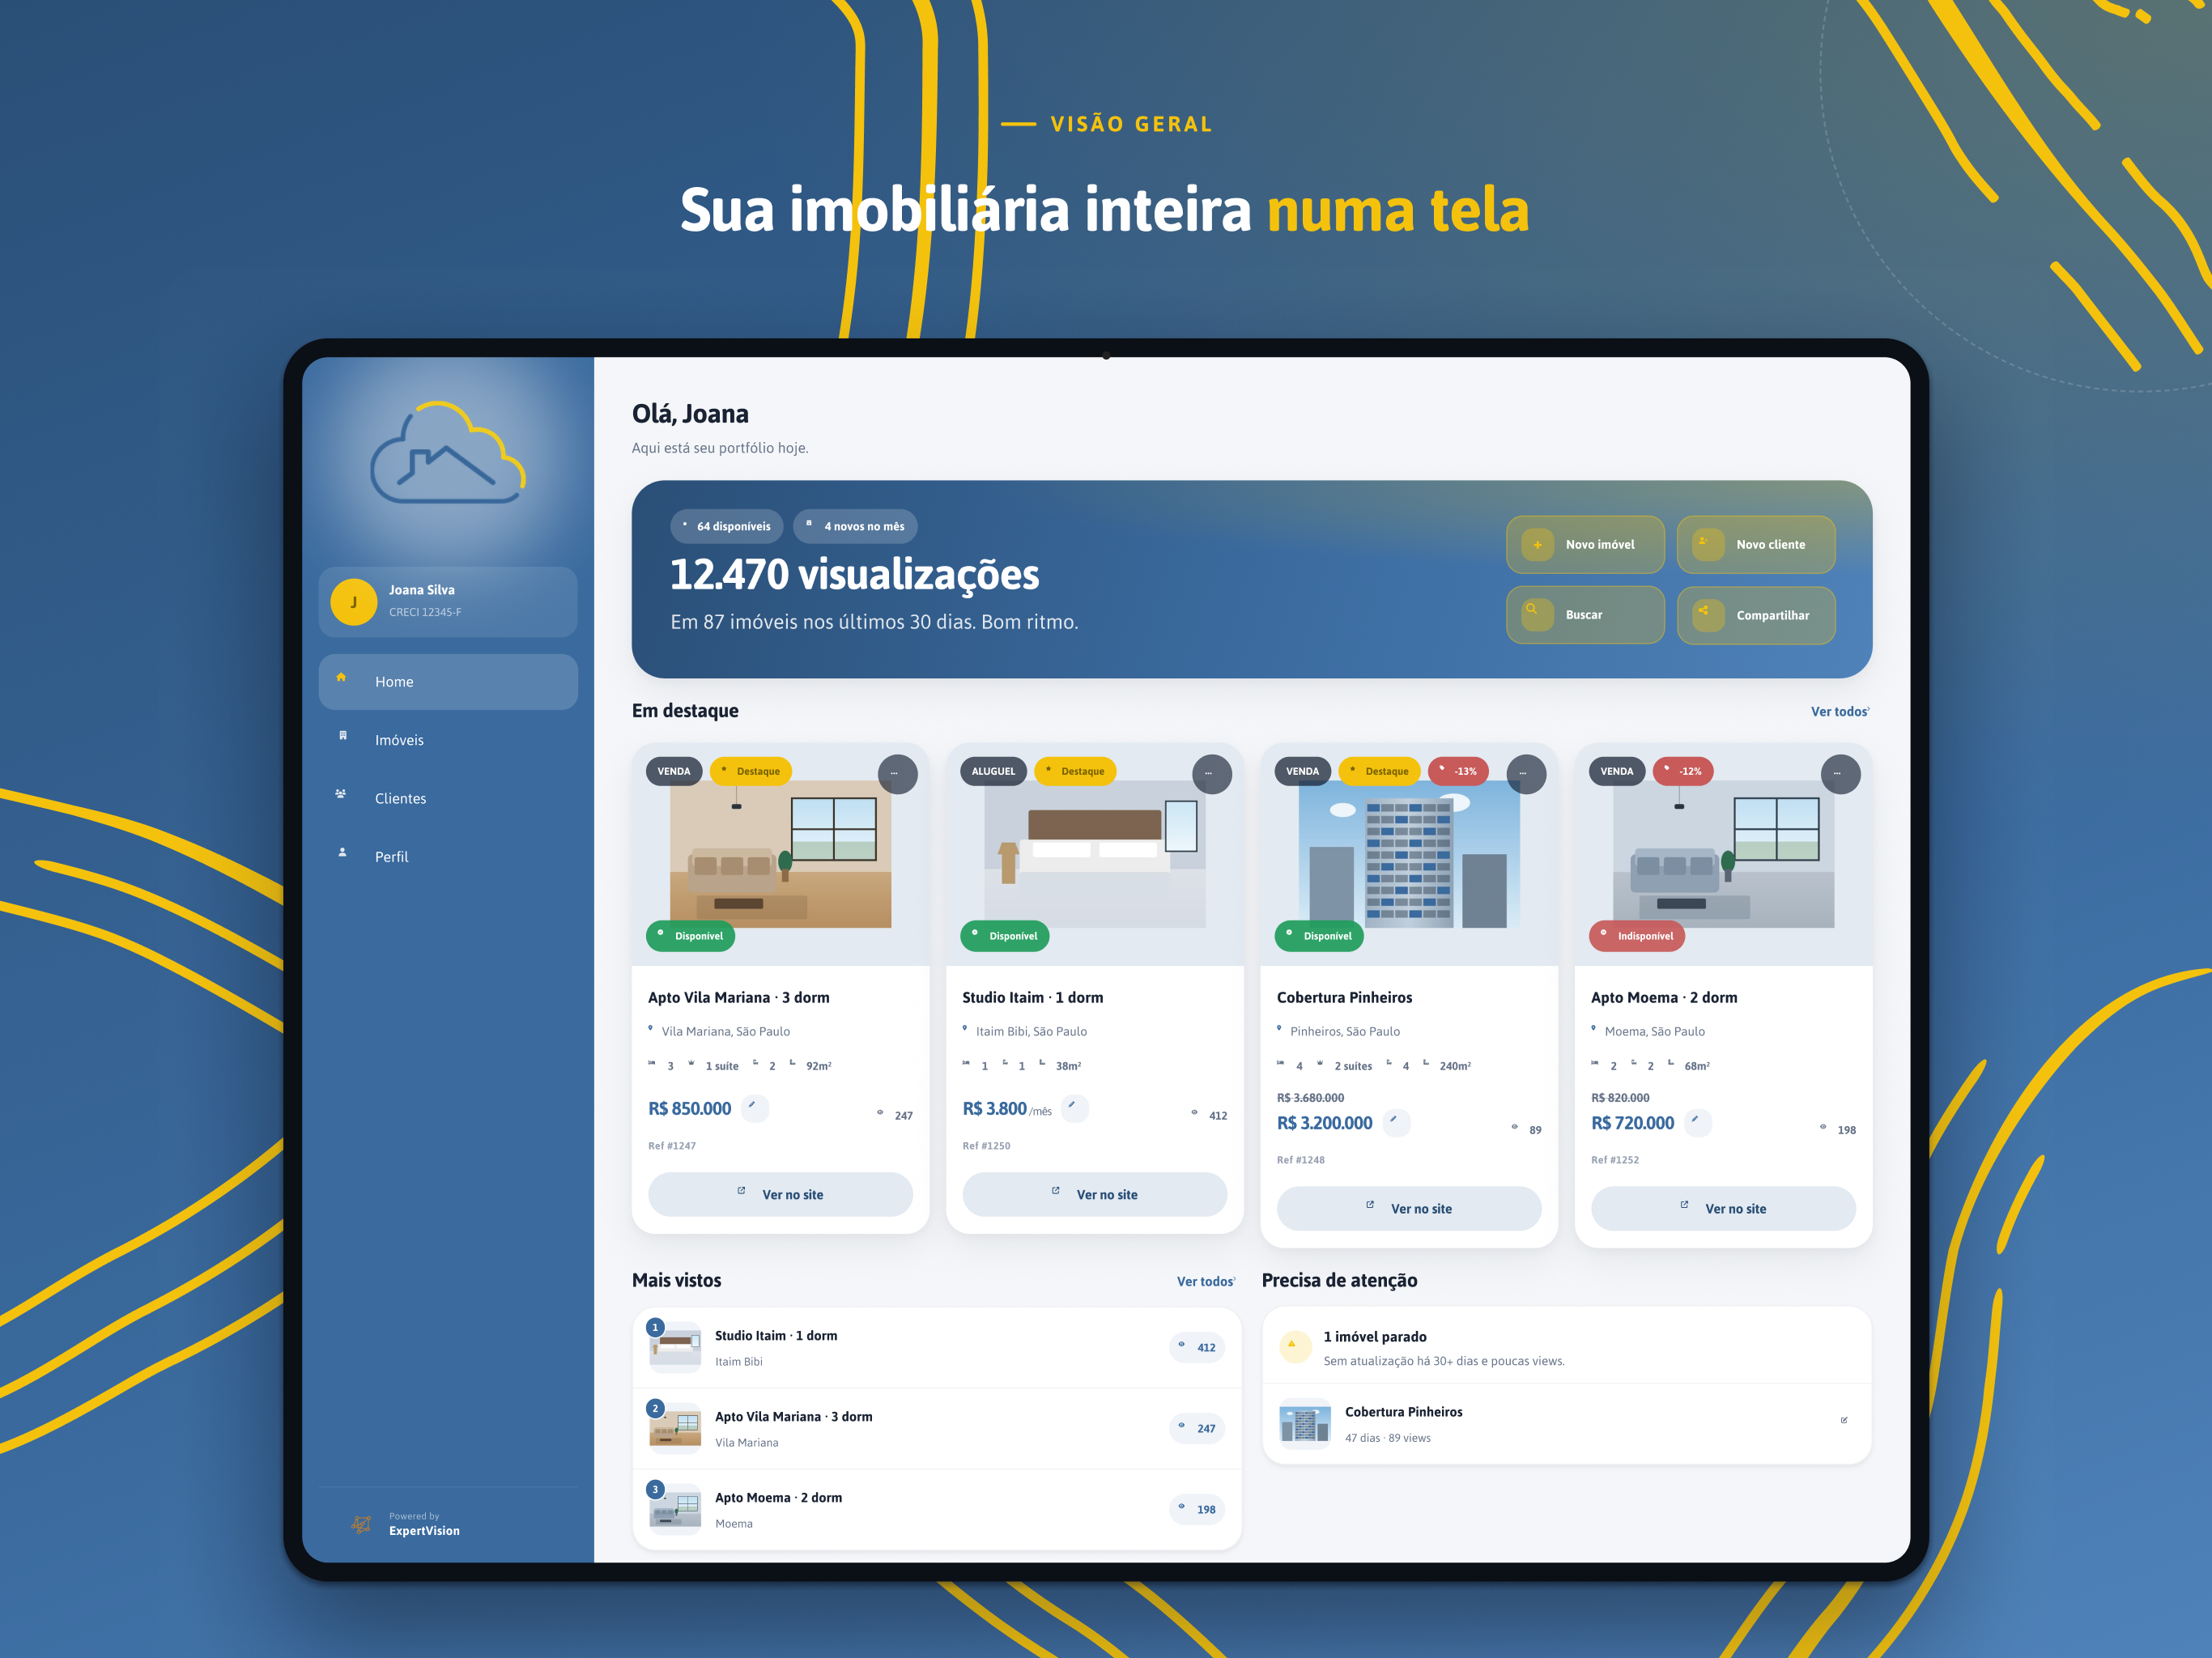Image resolution: width=2212 pixels, height=1658 pixels.
Task: Click the Imóveis building icon in sidebar
Action: click(x=342, y=736)
